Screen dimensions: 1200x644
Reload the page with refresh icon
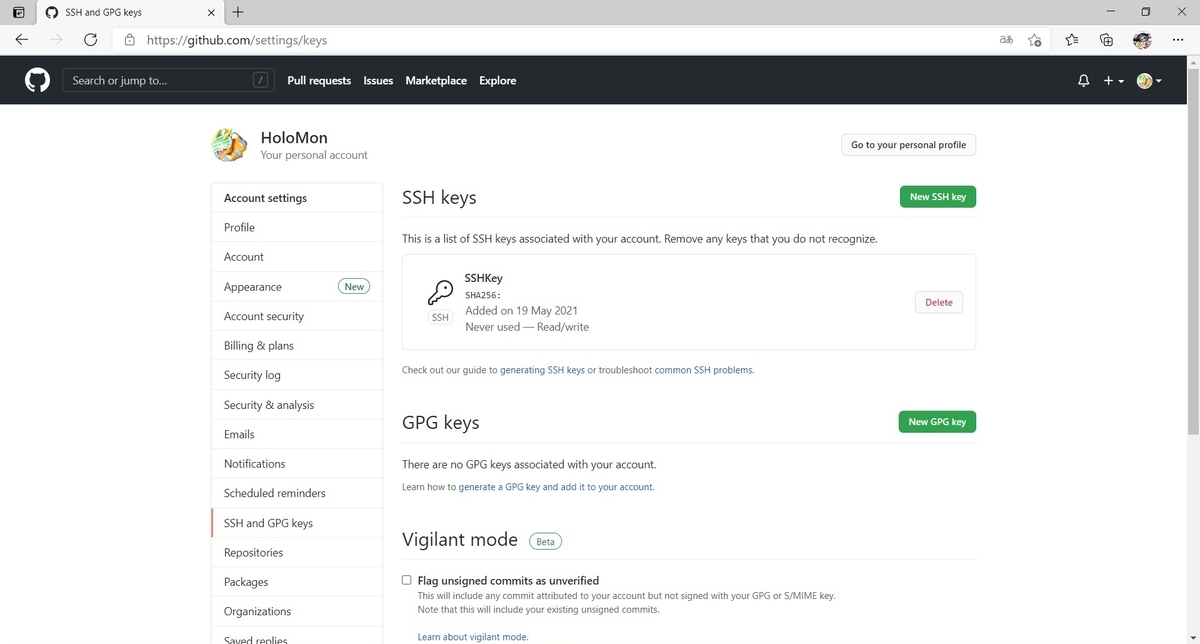[x=90, y=40]
